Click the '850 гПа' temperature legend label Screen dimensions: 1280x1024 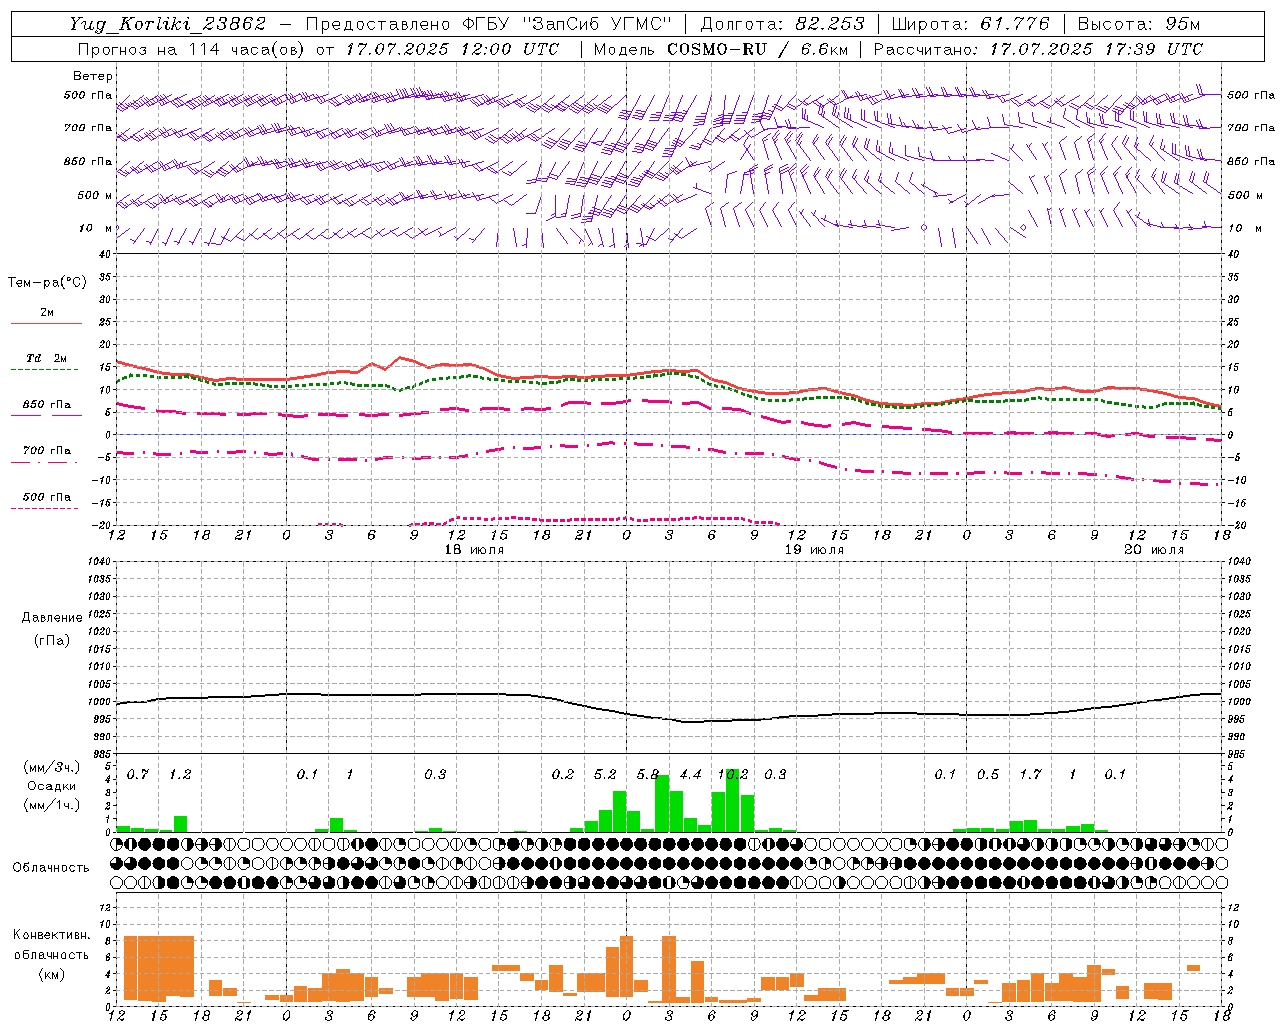click(x=47, y=405)
